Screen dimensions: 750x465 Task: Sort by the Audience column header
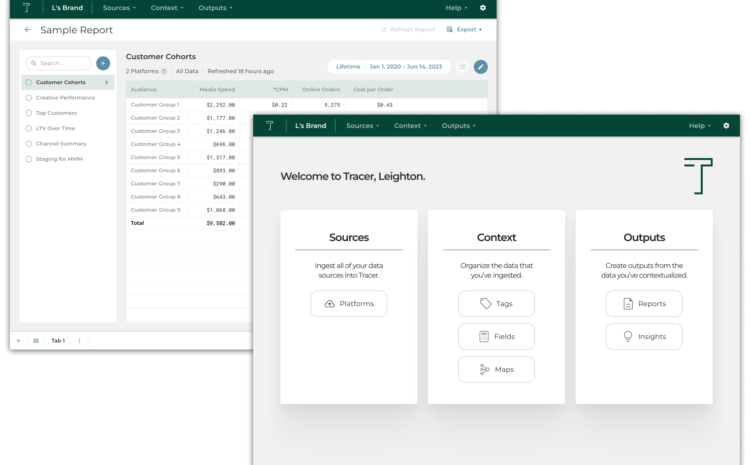pos(143,89)
